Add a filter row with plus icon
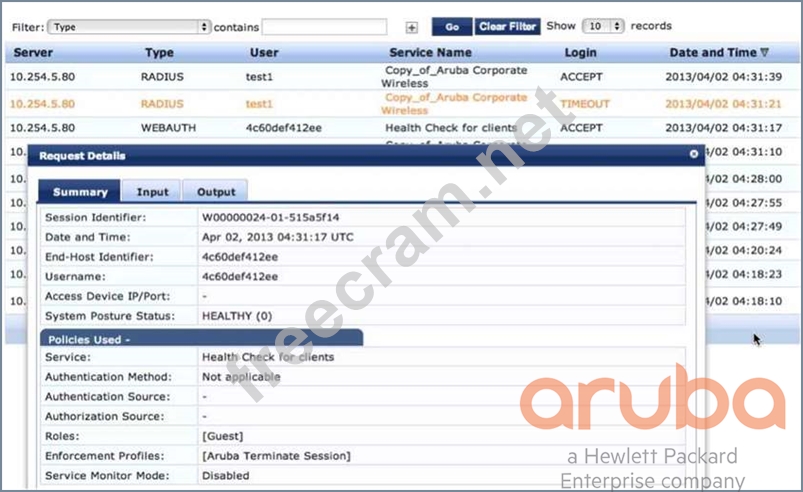This screenshot has height=492, width=803. tap(412, 28)
